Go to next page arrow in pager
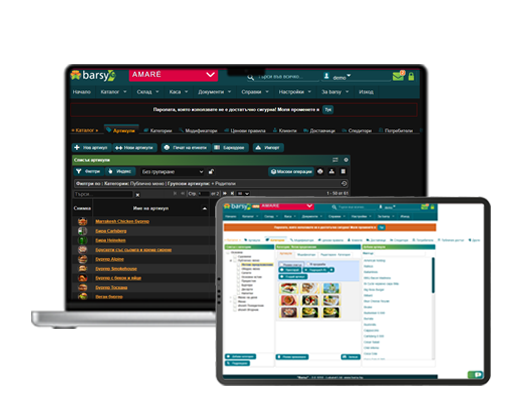 225,193
